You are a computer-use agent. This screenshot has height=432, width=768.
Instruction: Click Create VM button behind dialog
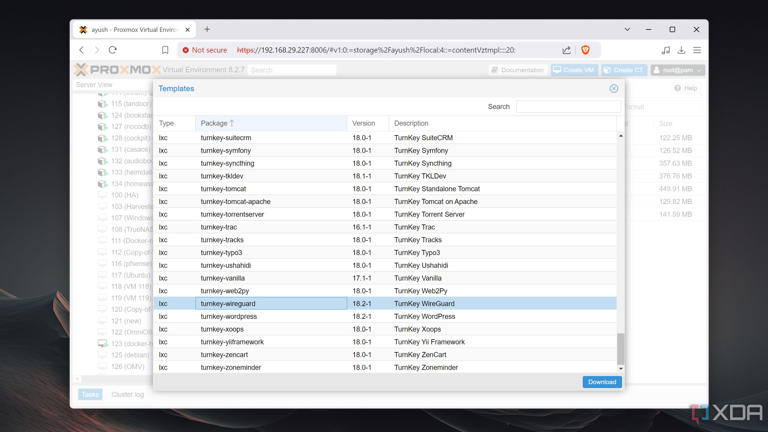coord(574,70)
